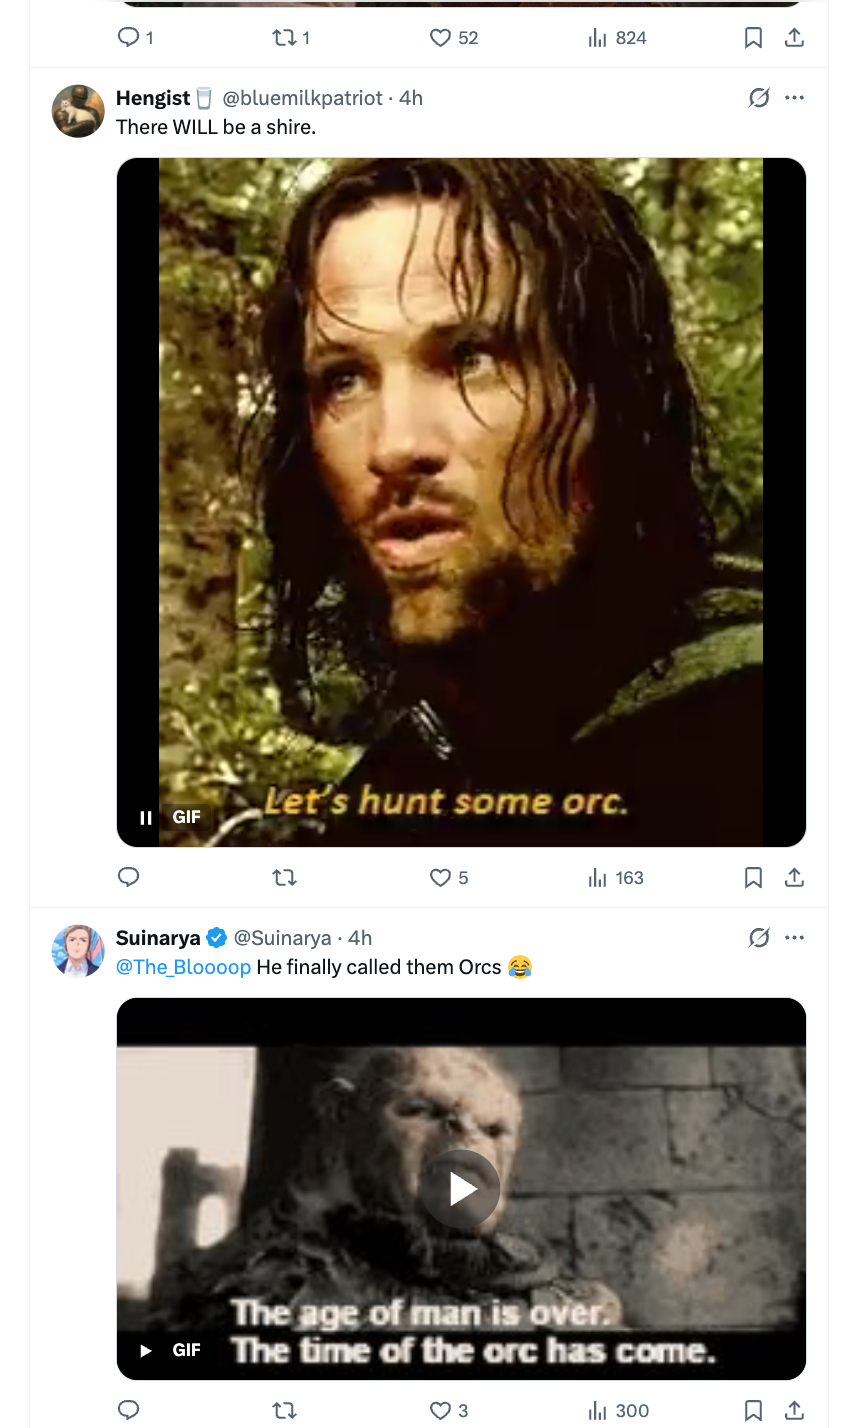This screenshot has height=1428, width=850.
Task: Like Hengist's post with 5 likes
Action: pyautogui.click(x=441, y=877)
